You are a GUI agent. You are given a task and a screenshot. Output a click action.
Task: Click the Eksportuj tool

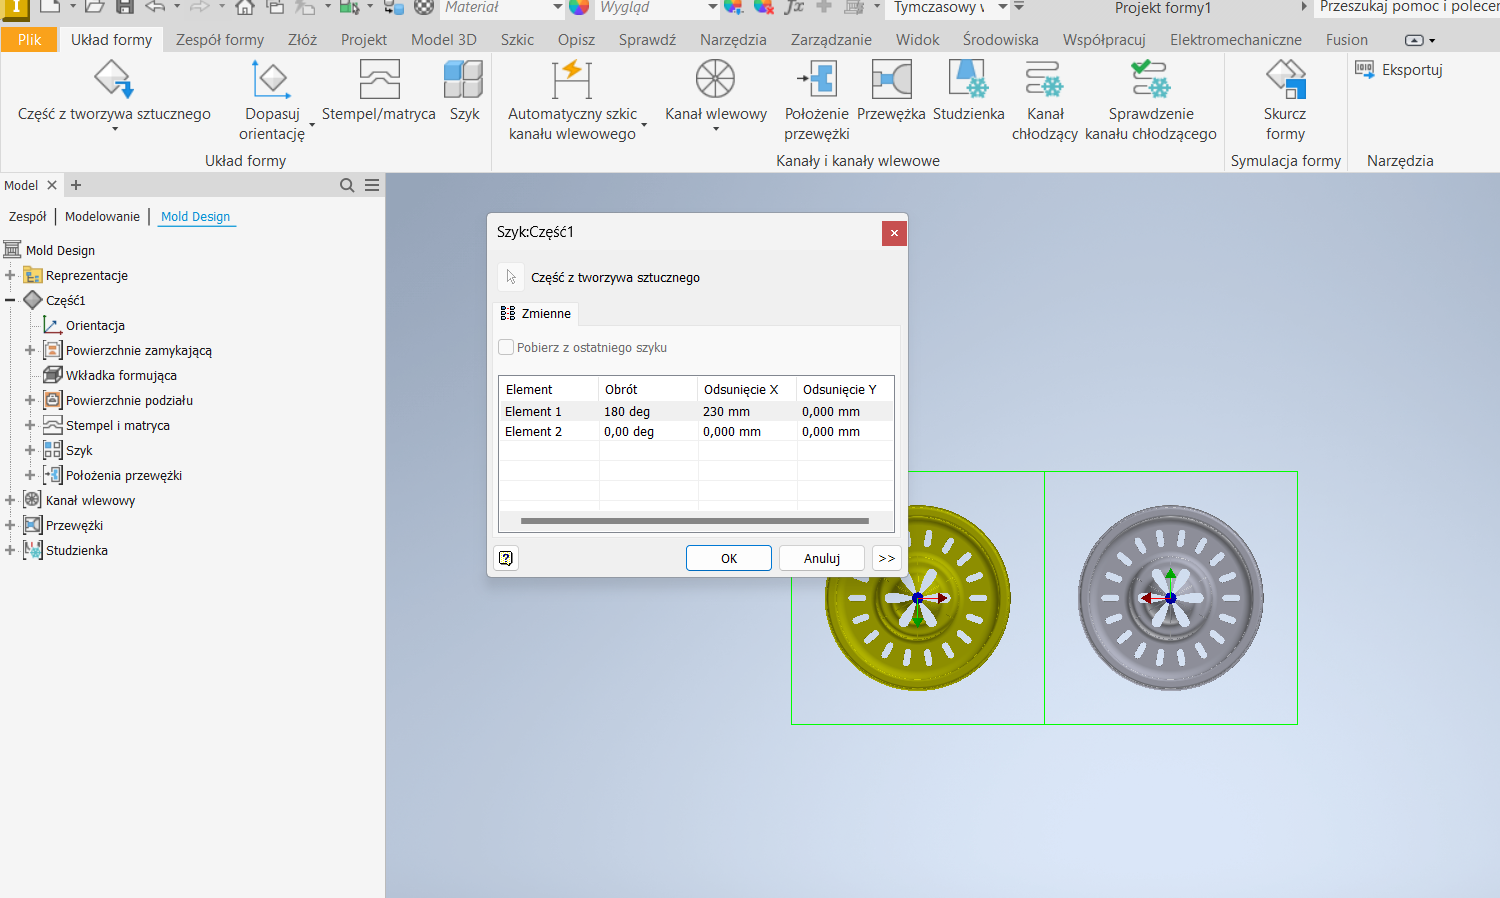point(1399,69)
